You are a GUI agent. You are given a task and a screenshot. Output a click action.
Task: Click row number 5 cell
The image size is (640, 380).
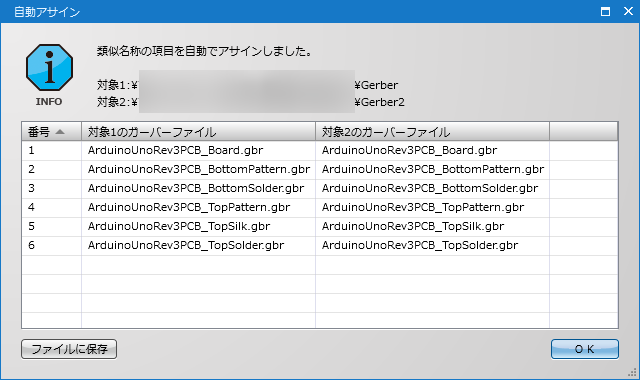(51, 226)
